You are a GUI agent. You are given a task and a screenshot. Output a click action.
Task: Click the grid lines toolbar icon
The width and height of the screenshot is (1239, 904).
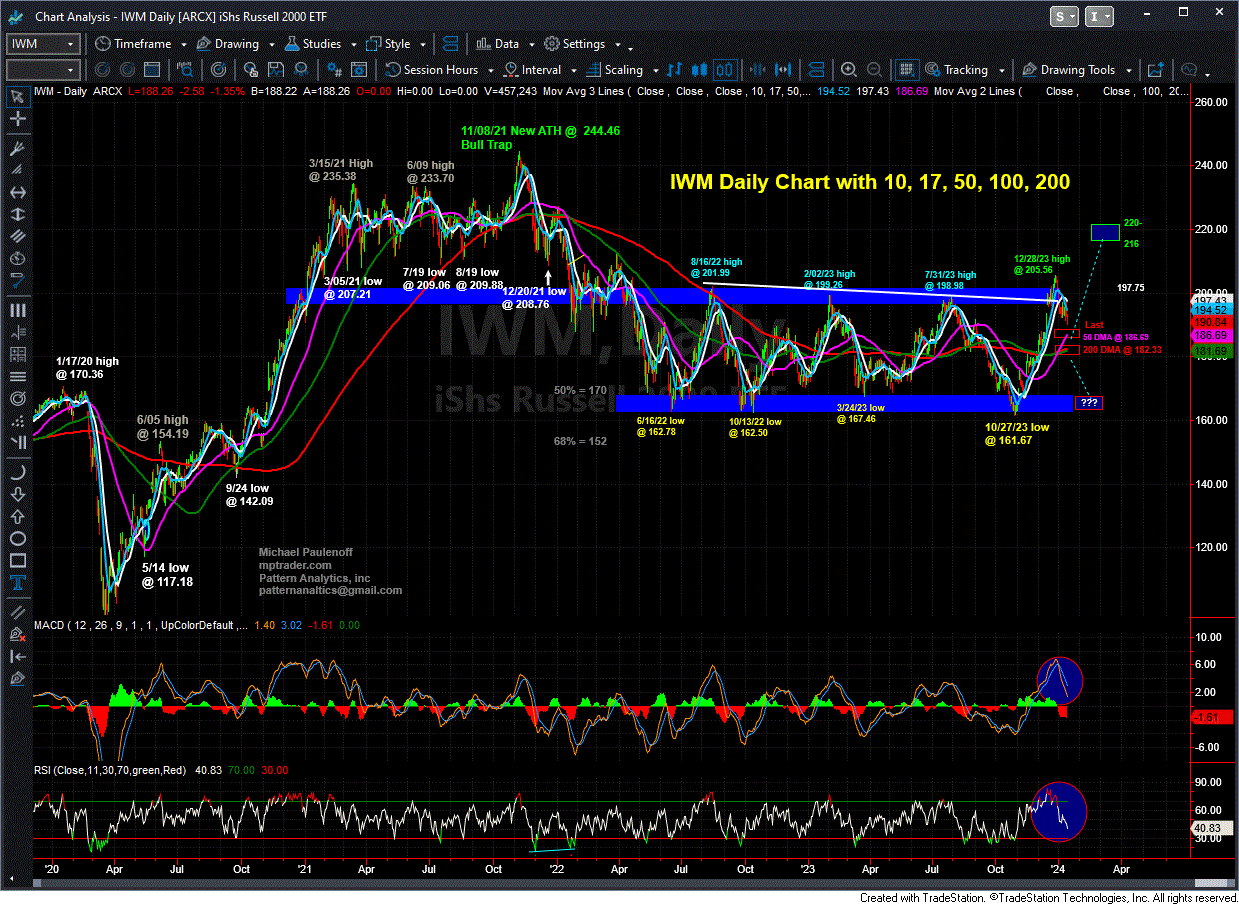click(906, 70)
